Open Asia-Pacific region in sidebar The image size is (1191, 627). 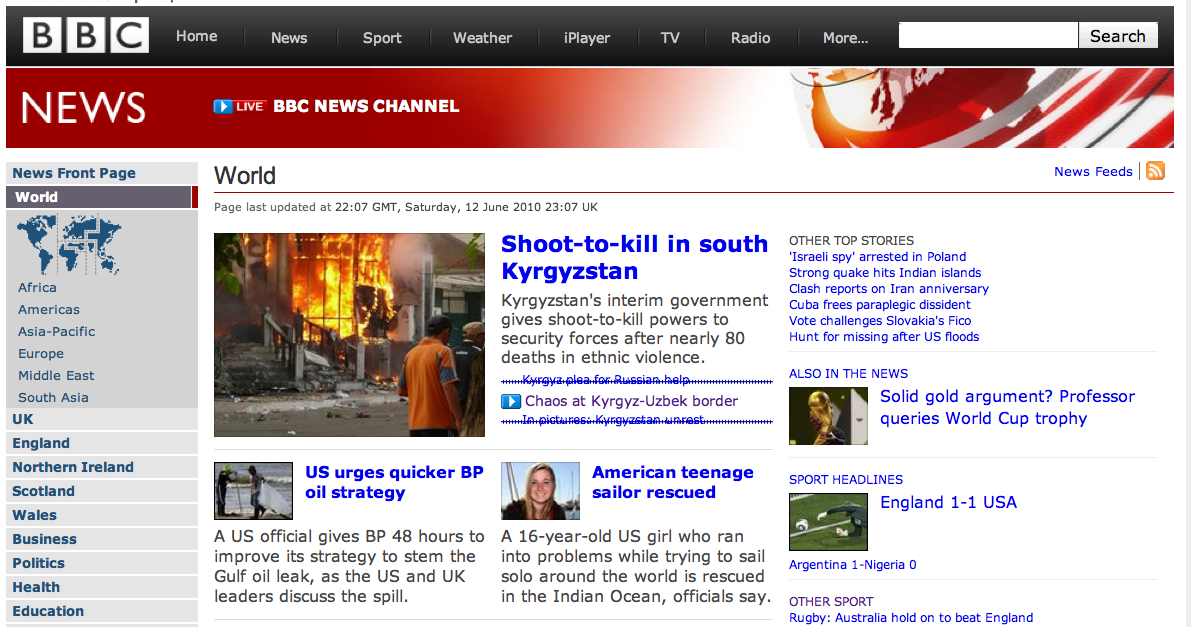[x=57, y=331]
